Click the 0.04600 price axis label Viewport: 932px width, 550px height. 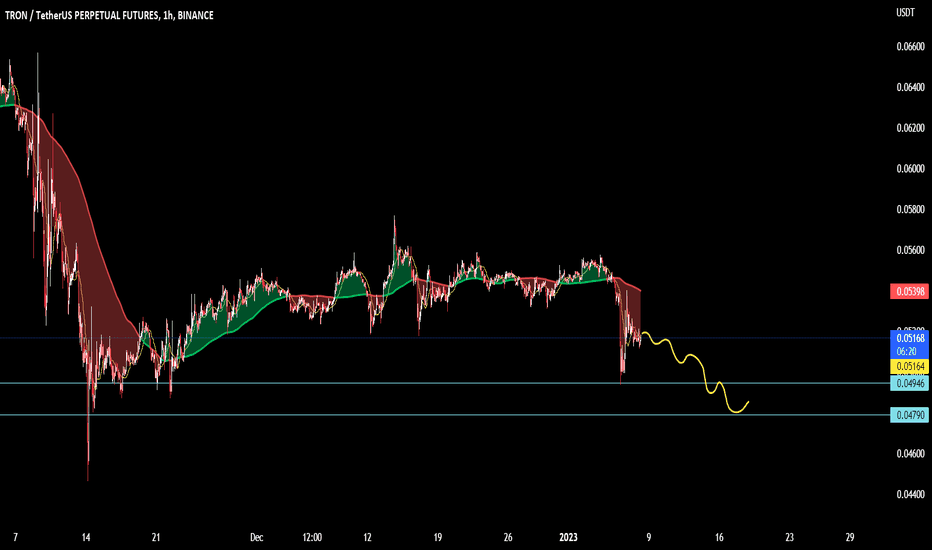click(x=911, y=454)
